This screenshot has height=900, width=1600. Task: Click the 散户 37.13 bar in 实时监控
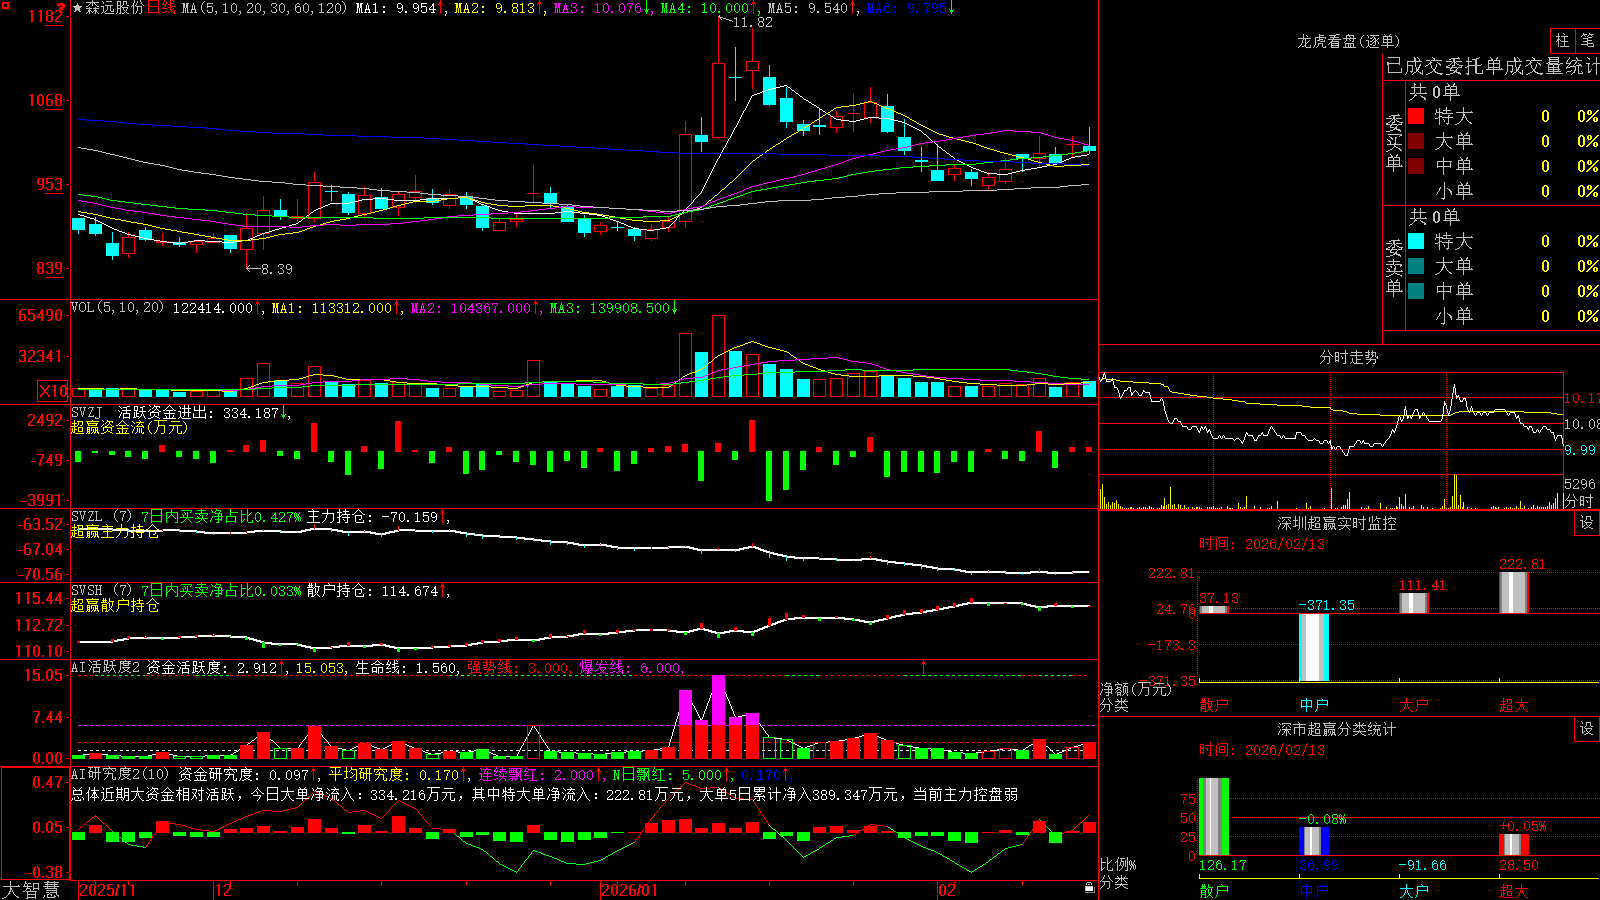click(1214, 609)
